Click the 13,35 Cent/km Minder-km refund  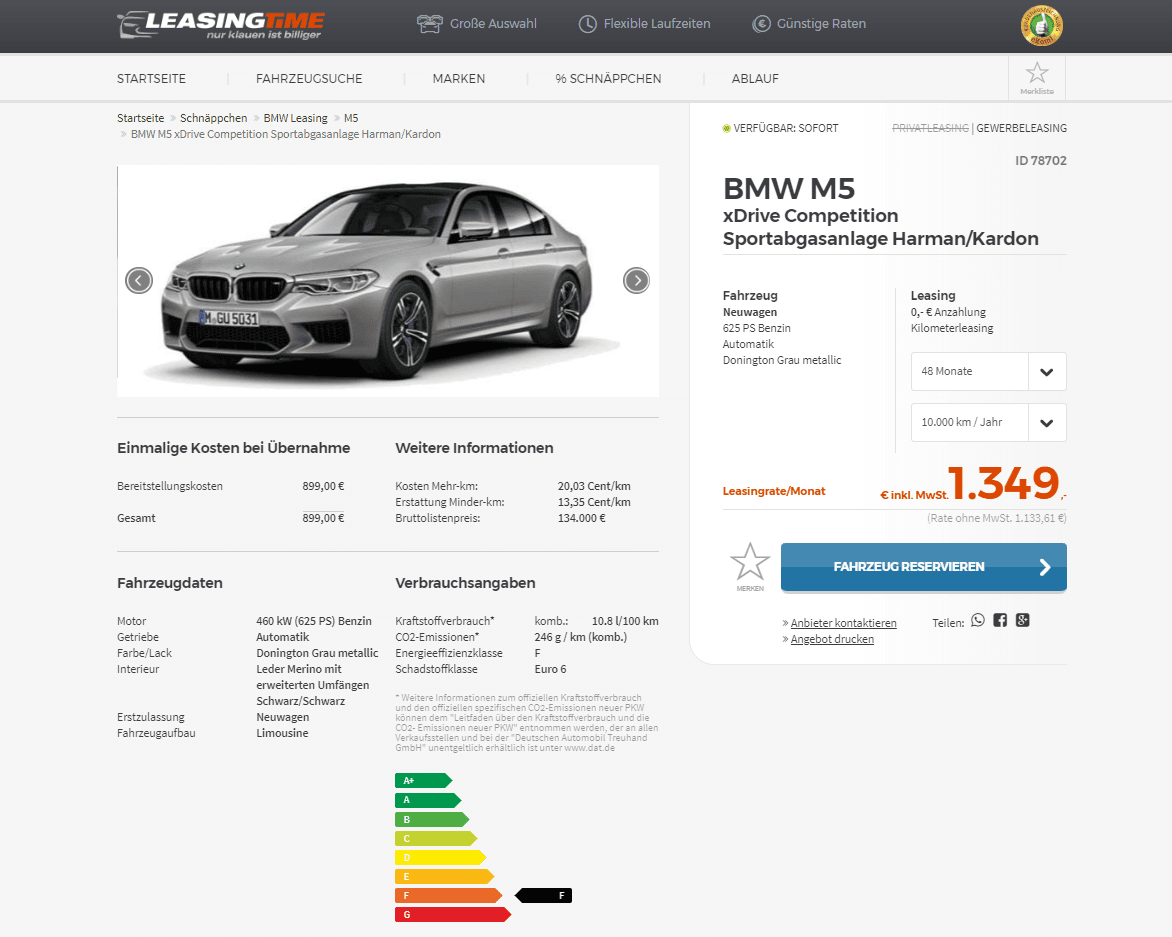(594, 502)
